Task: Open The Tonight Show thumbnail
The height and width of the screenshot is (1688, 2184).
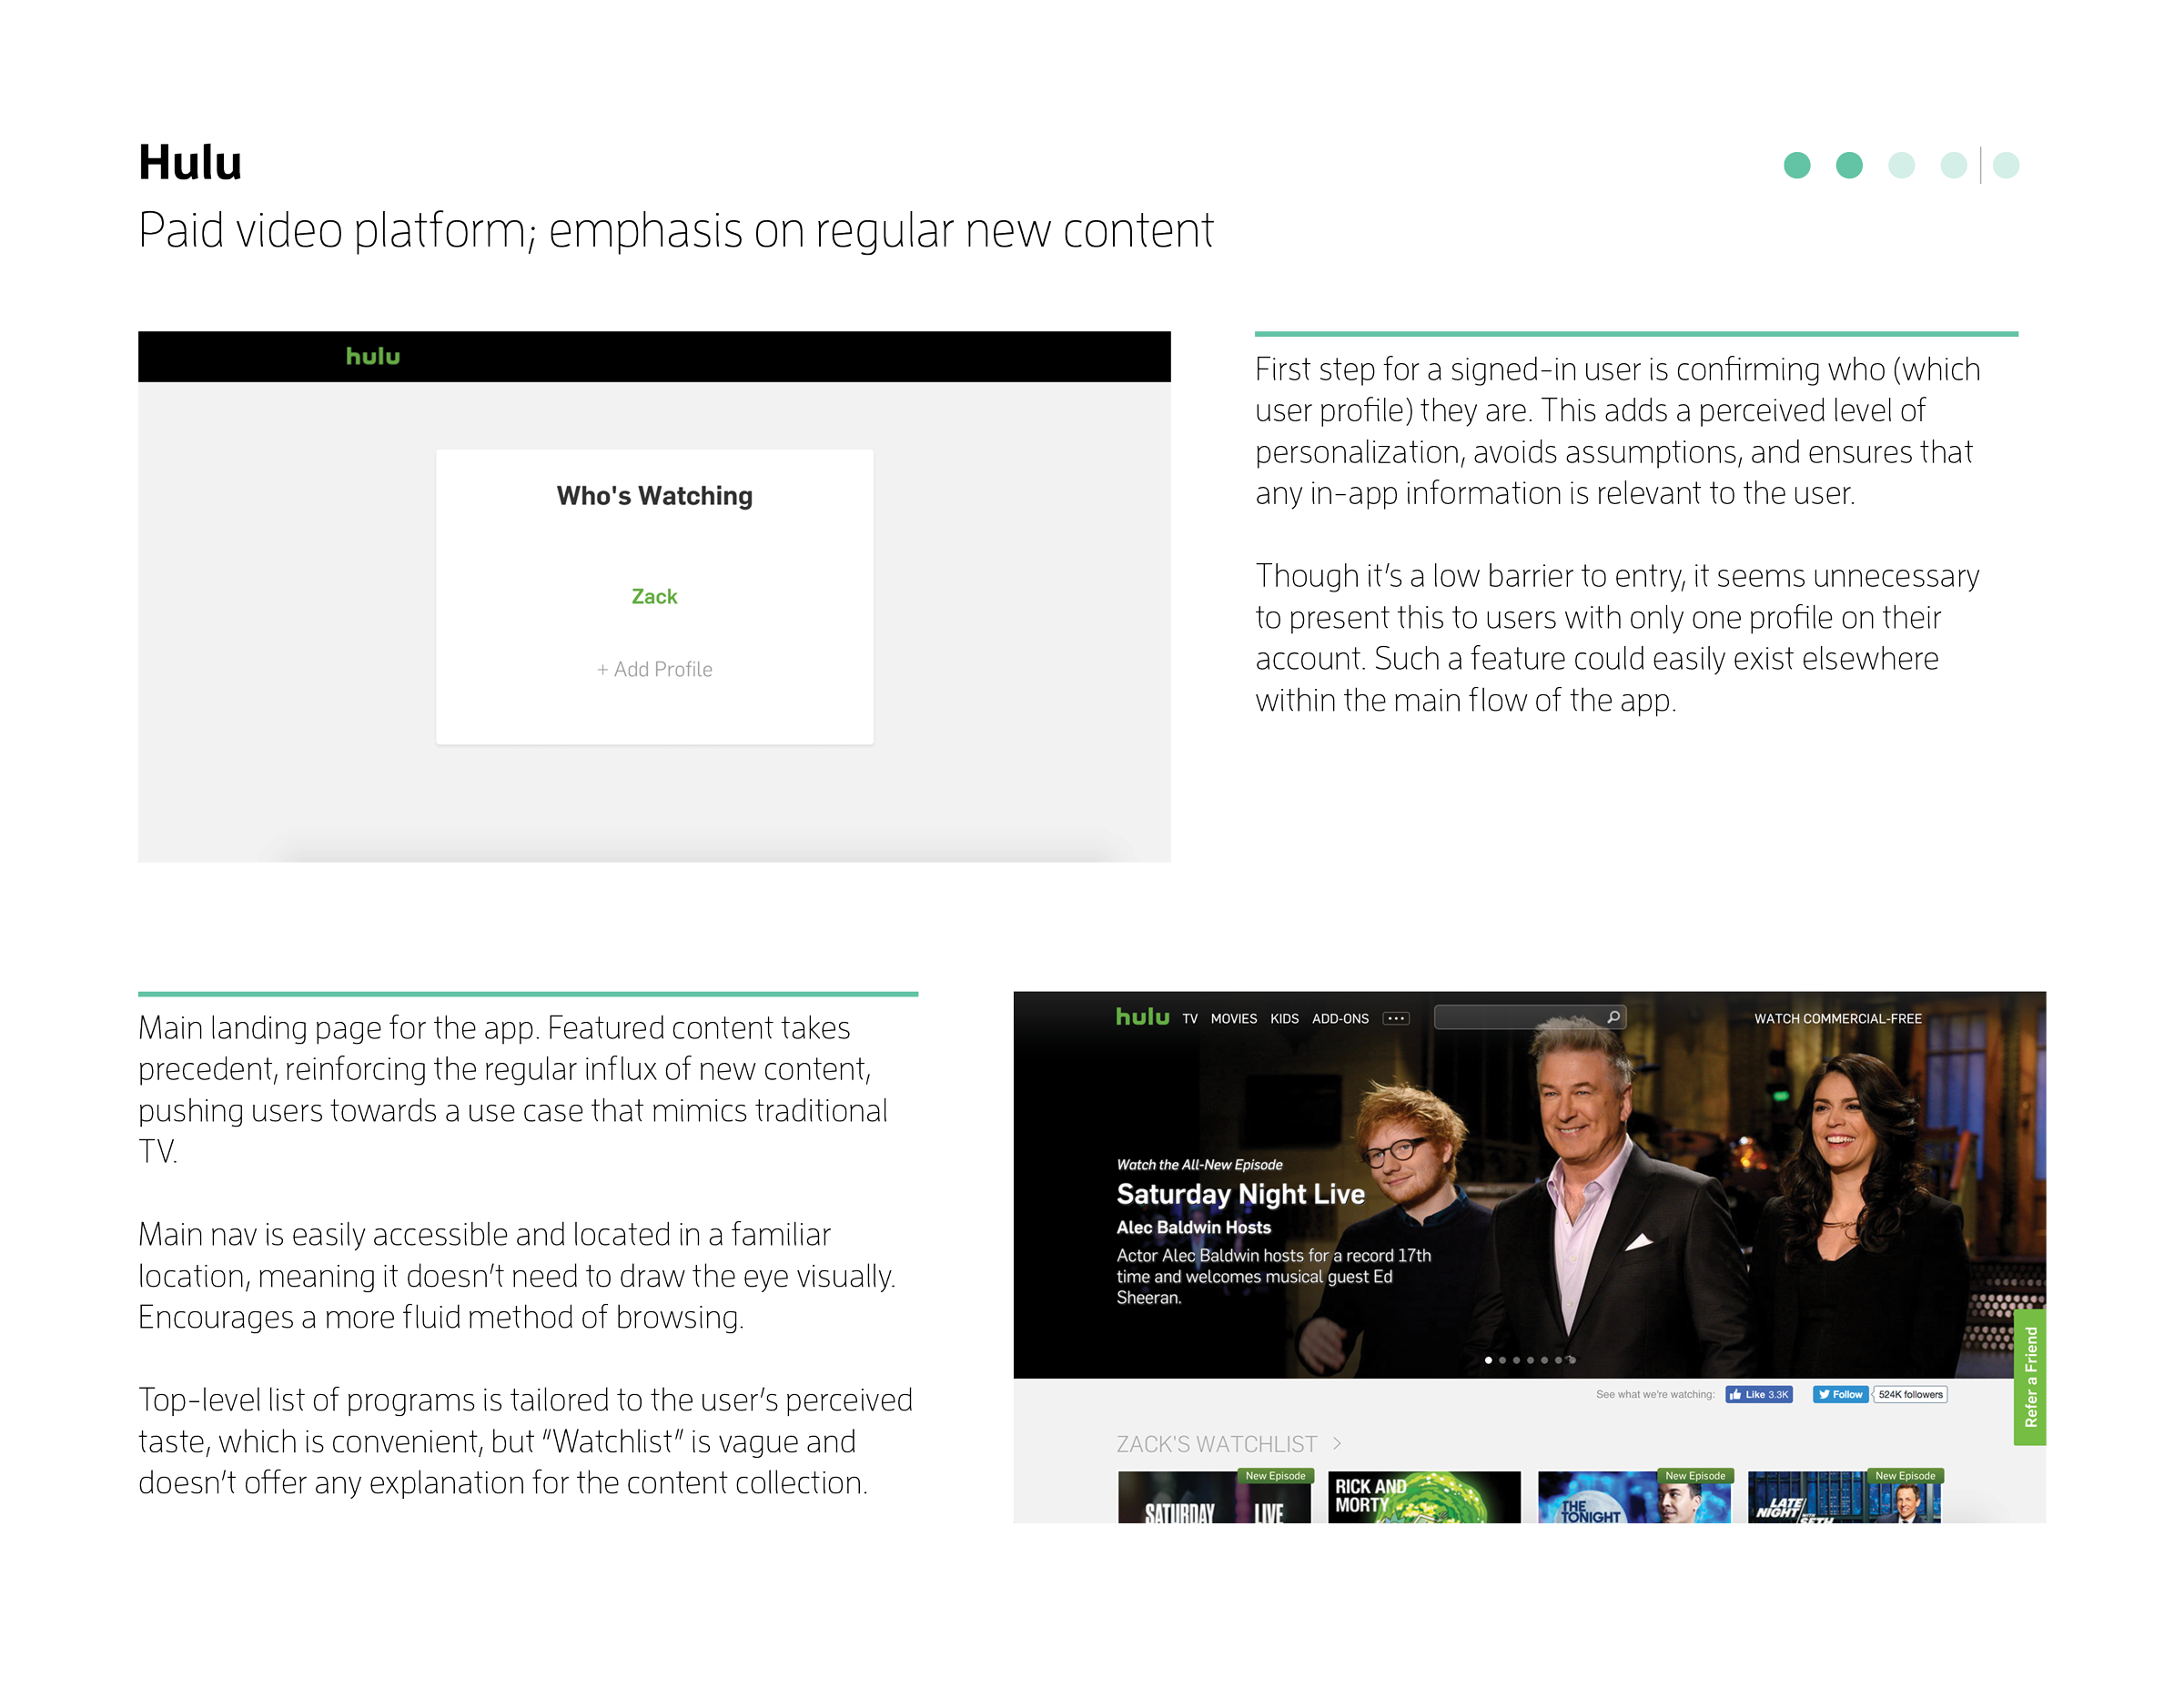Action: coord(1634,1497)
